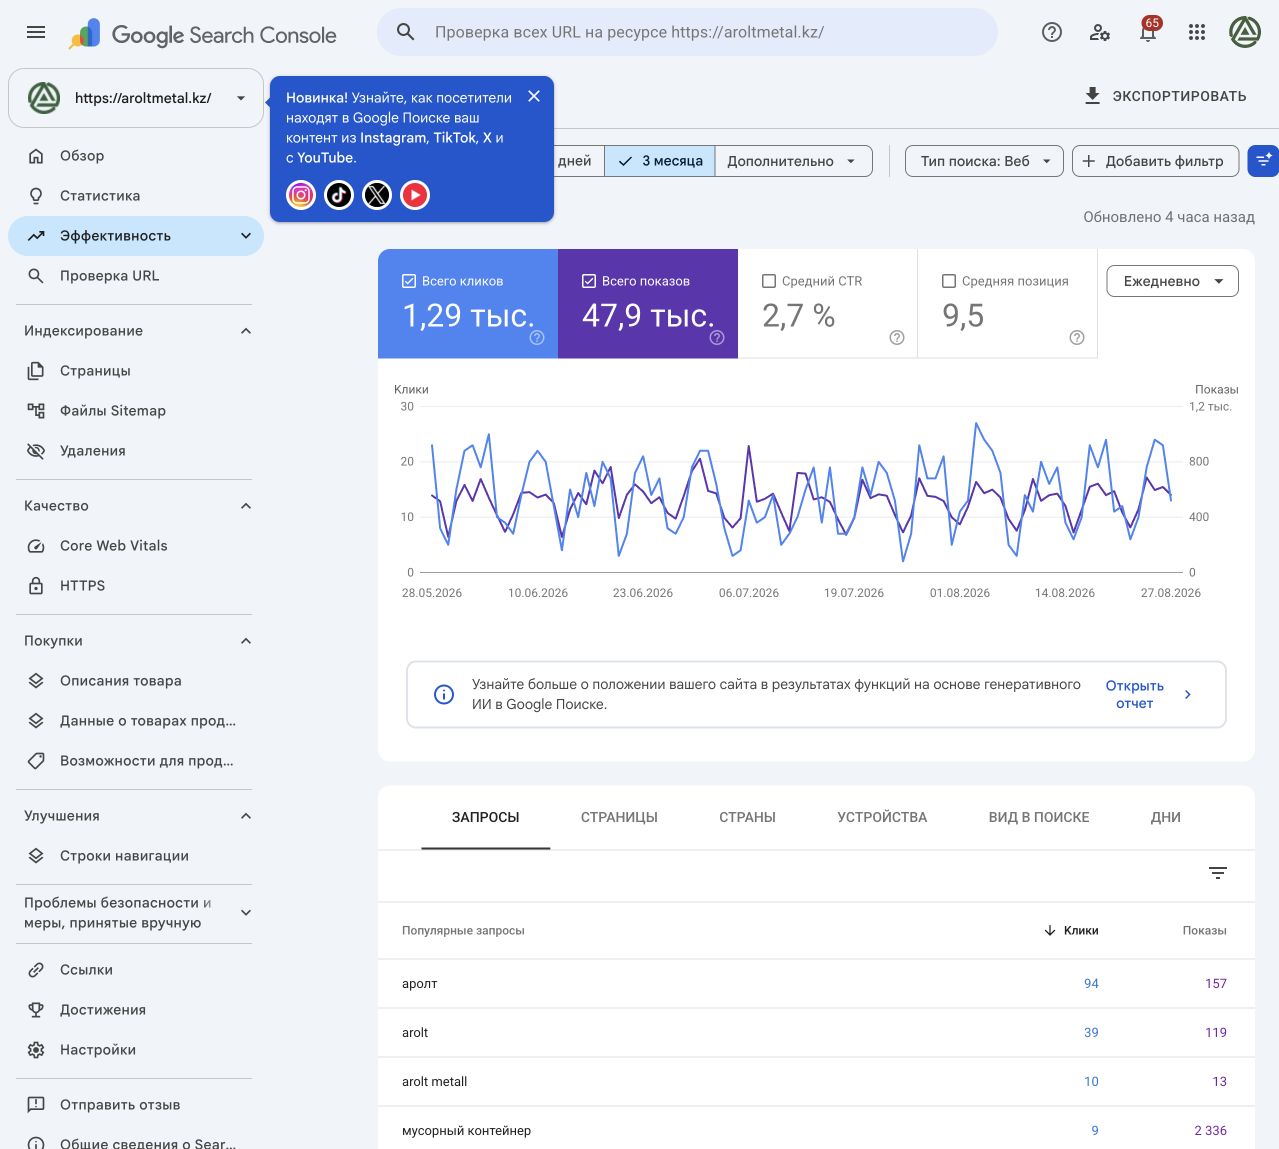Screen dimensions: 1279x1149
Task: Open HTTPS report in sidebar
Action: pyautogui.click(x=136, y=586)
